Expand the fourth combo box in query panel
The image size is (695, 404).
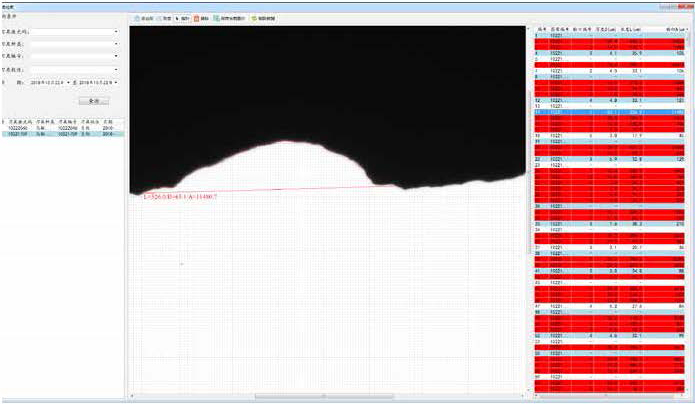pos(116,70)
